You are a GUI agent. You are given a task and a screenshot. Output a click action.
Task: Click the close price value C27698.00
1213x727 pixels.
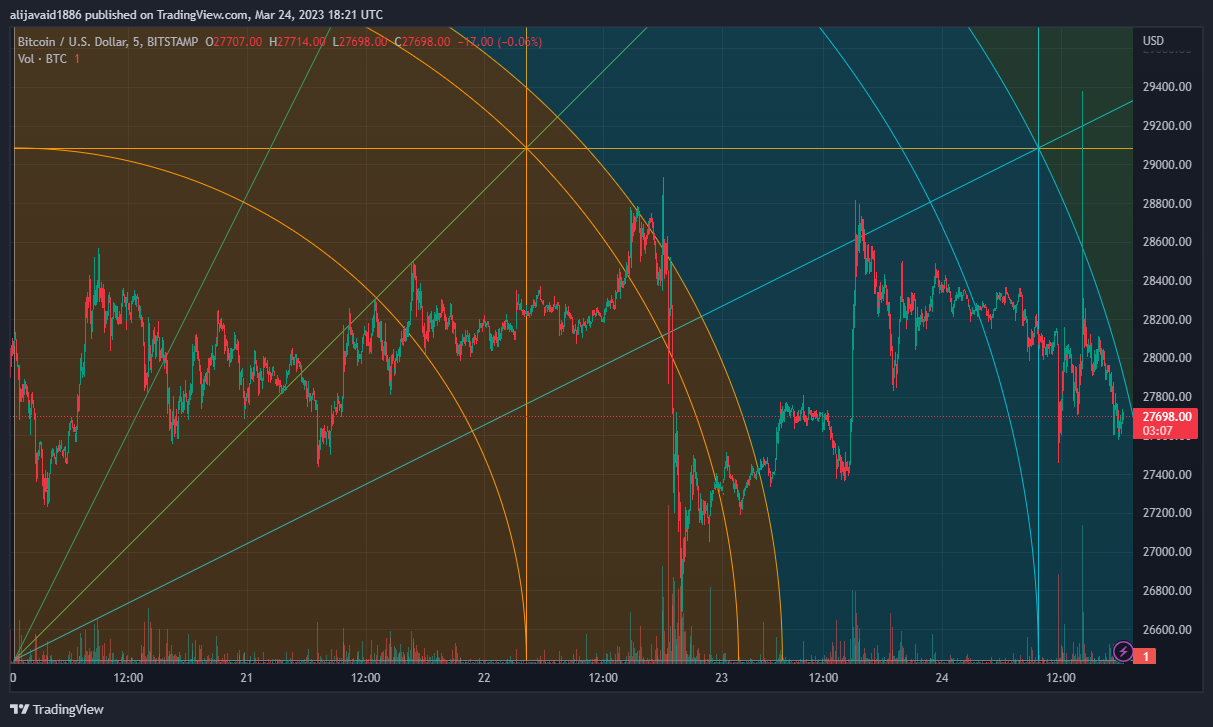click(x=423, y=41)
